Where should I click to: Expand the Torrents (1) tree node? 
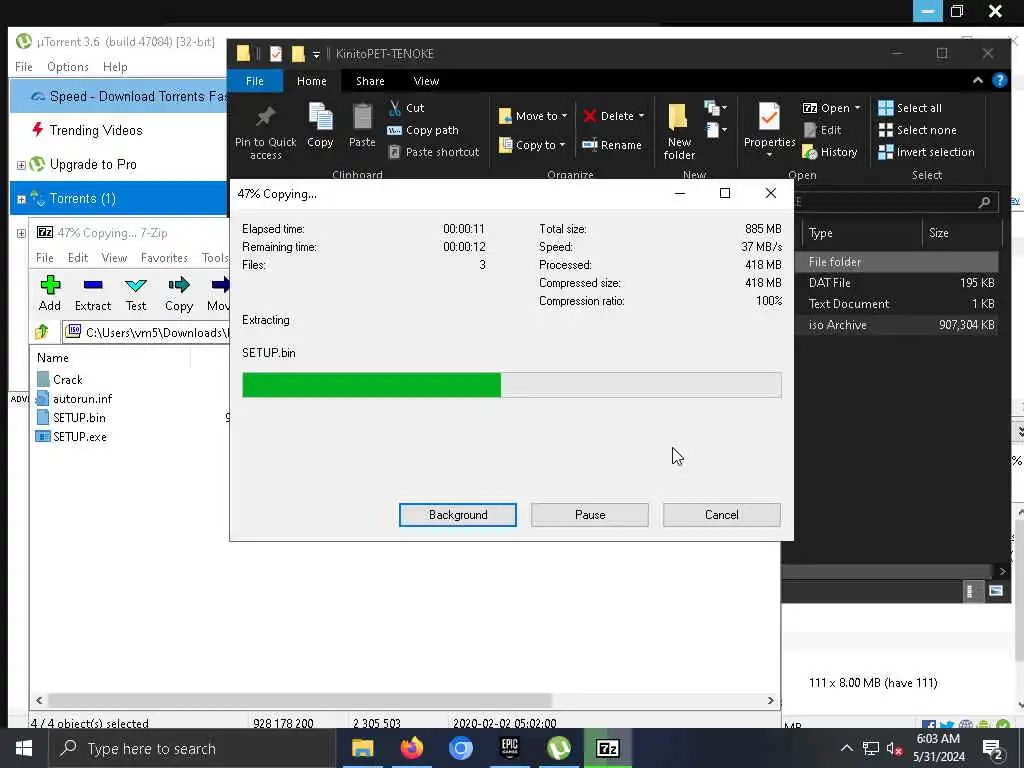click(x=21, y=199)
